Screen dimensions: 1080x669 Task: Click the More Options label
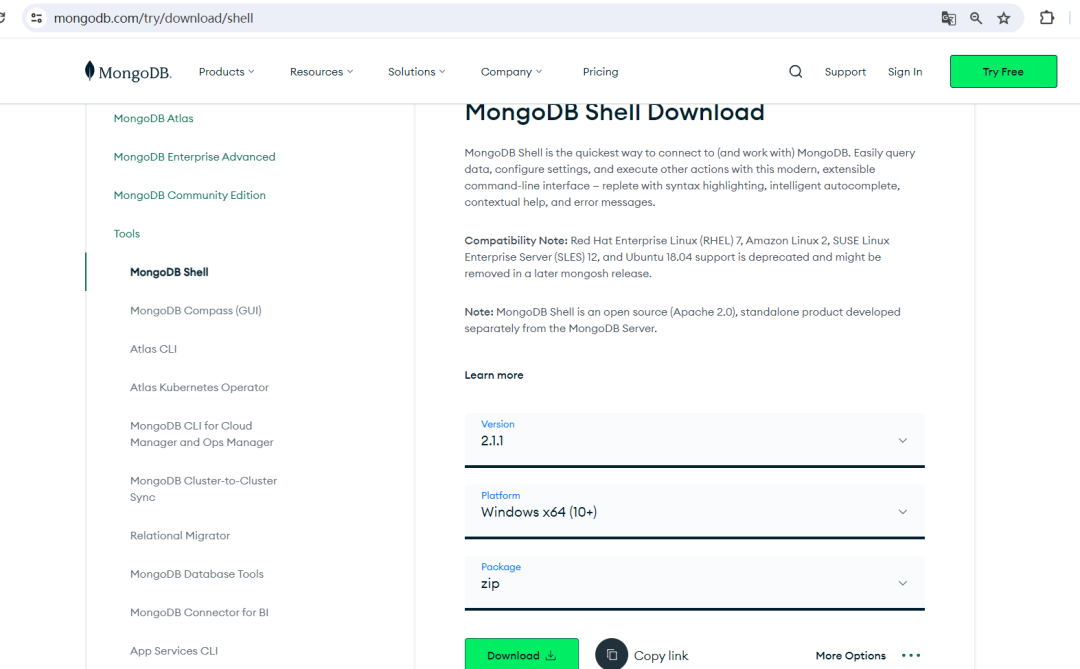851,656
